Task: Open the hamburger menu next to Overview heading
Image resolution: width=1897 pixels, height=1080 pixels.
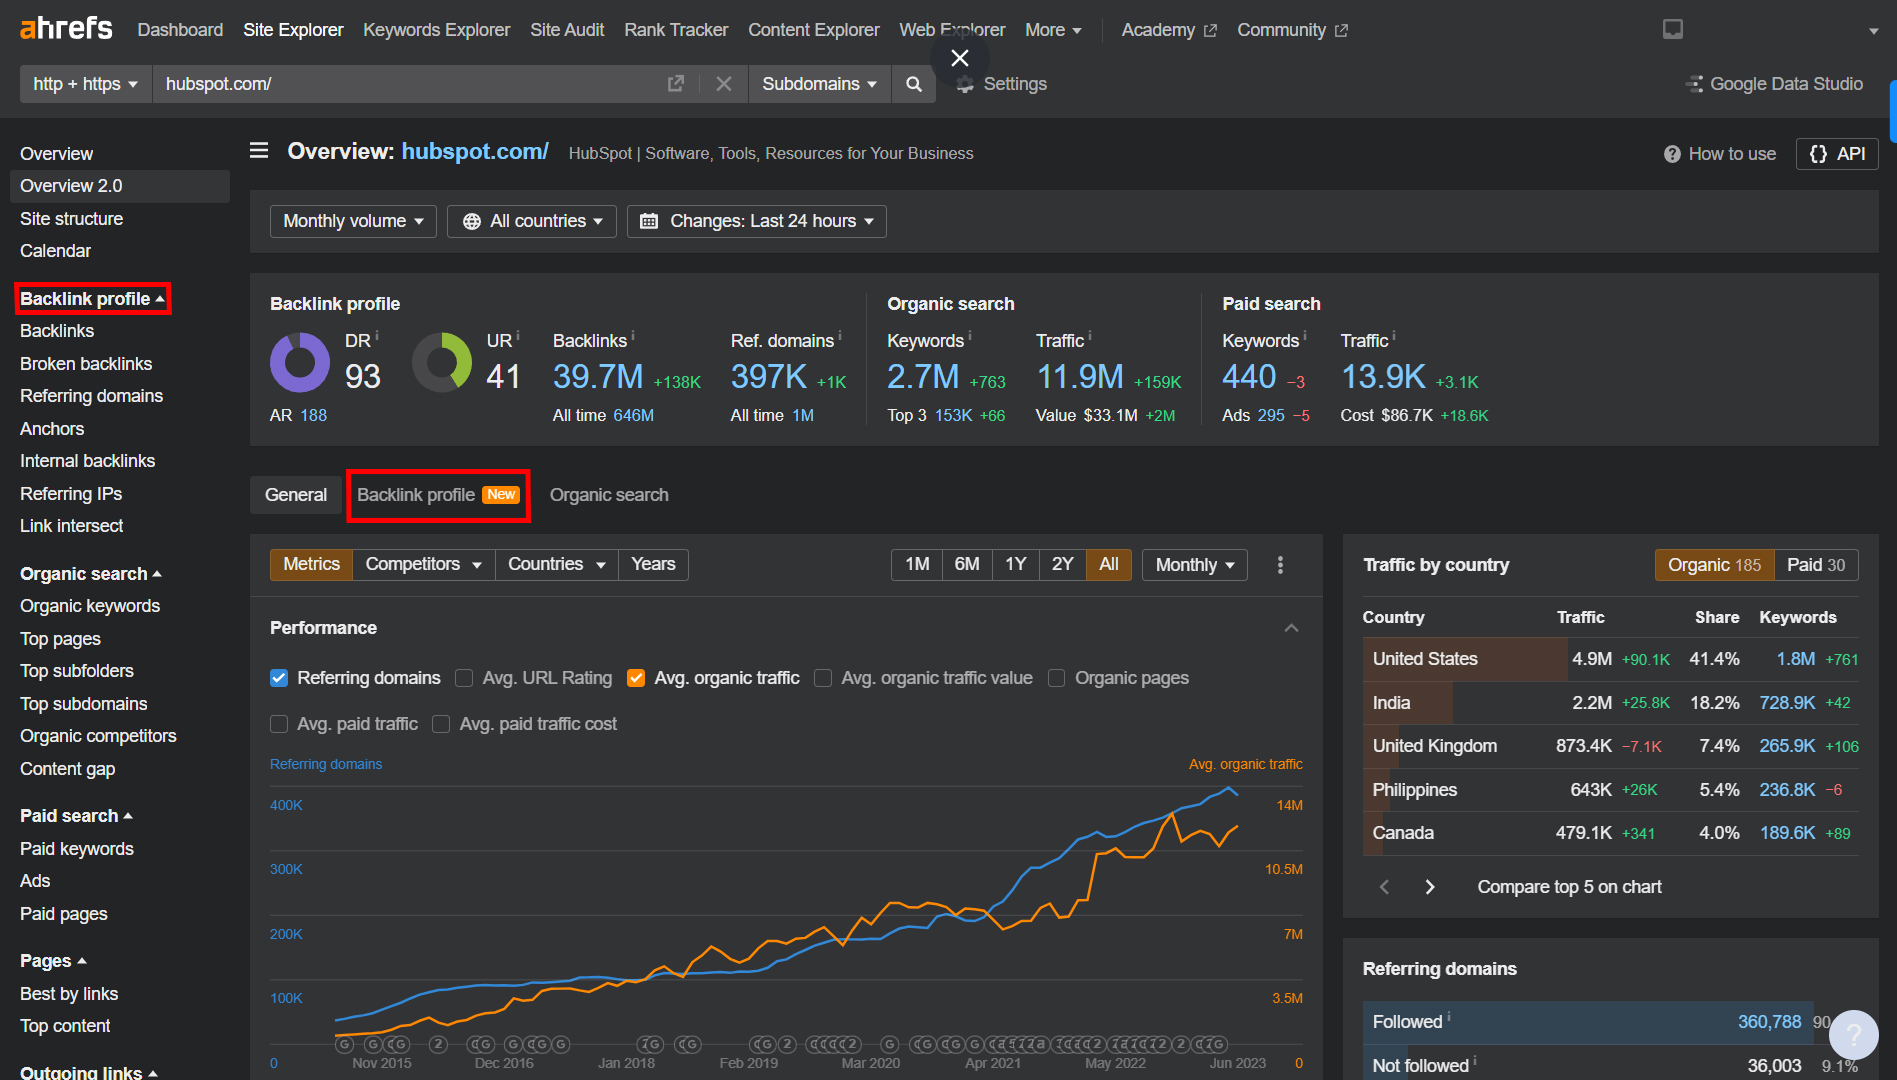Action: (258, 150)
